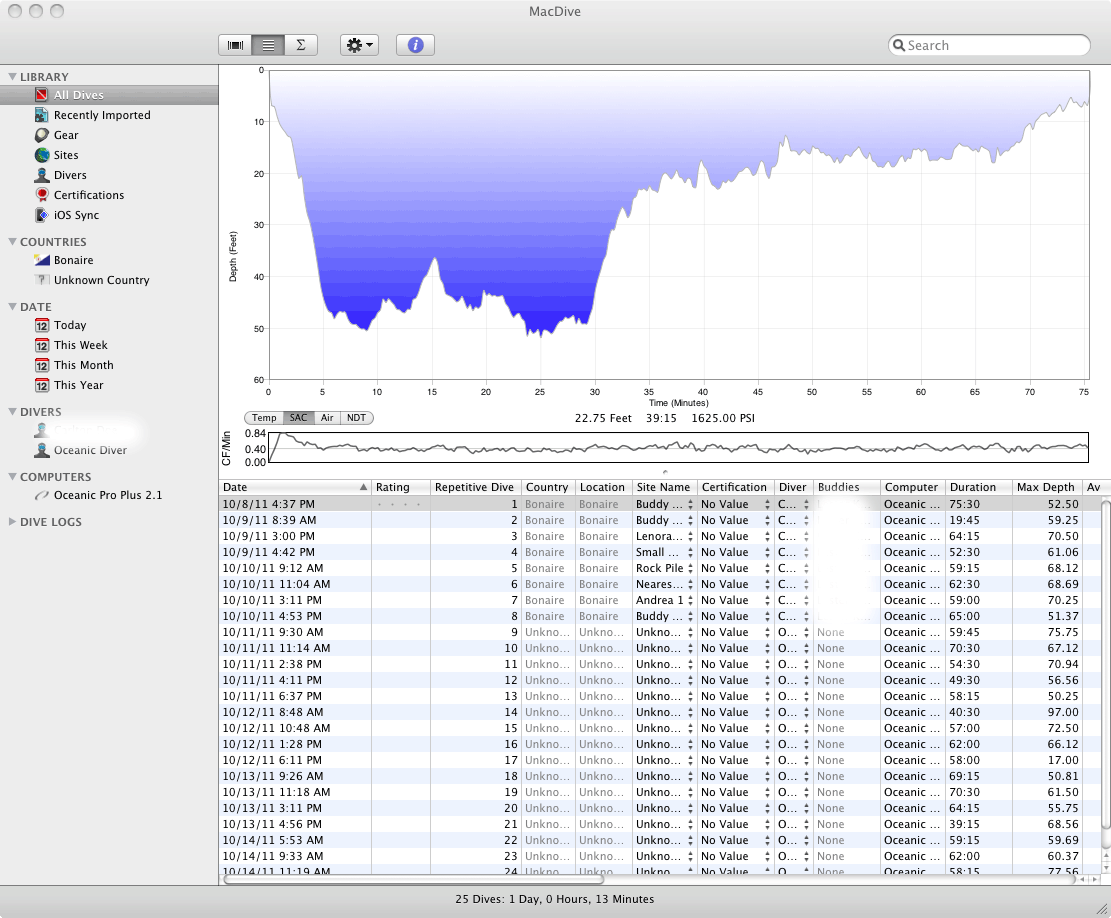Sort the table by Max Depth column
This screenshot has width=1111, height=918.
(x=1044, y=487)
